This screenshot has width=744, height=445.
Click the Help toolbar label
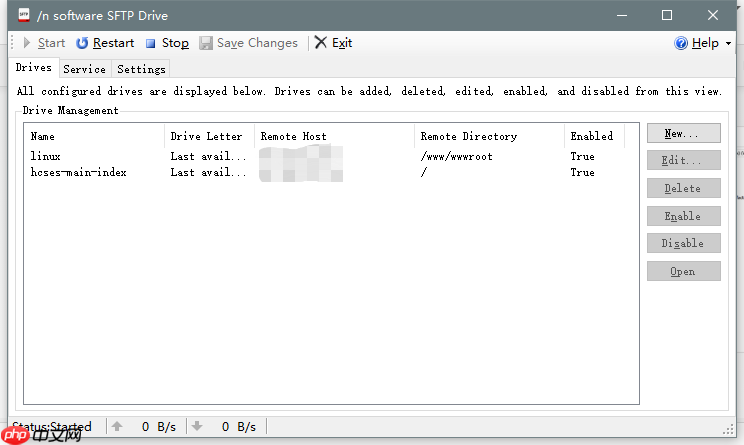(705, 43)
